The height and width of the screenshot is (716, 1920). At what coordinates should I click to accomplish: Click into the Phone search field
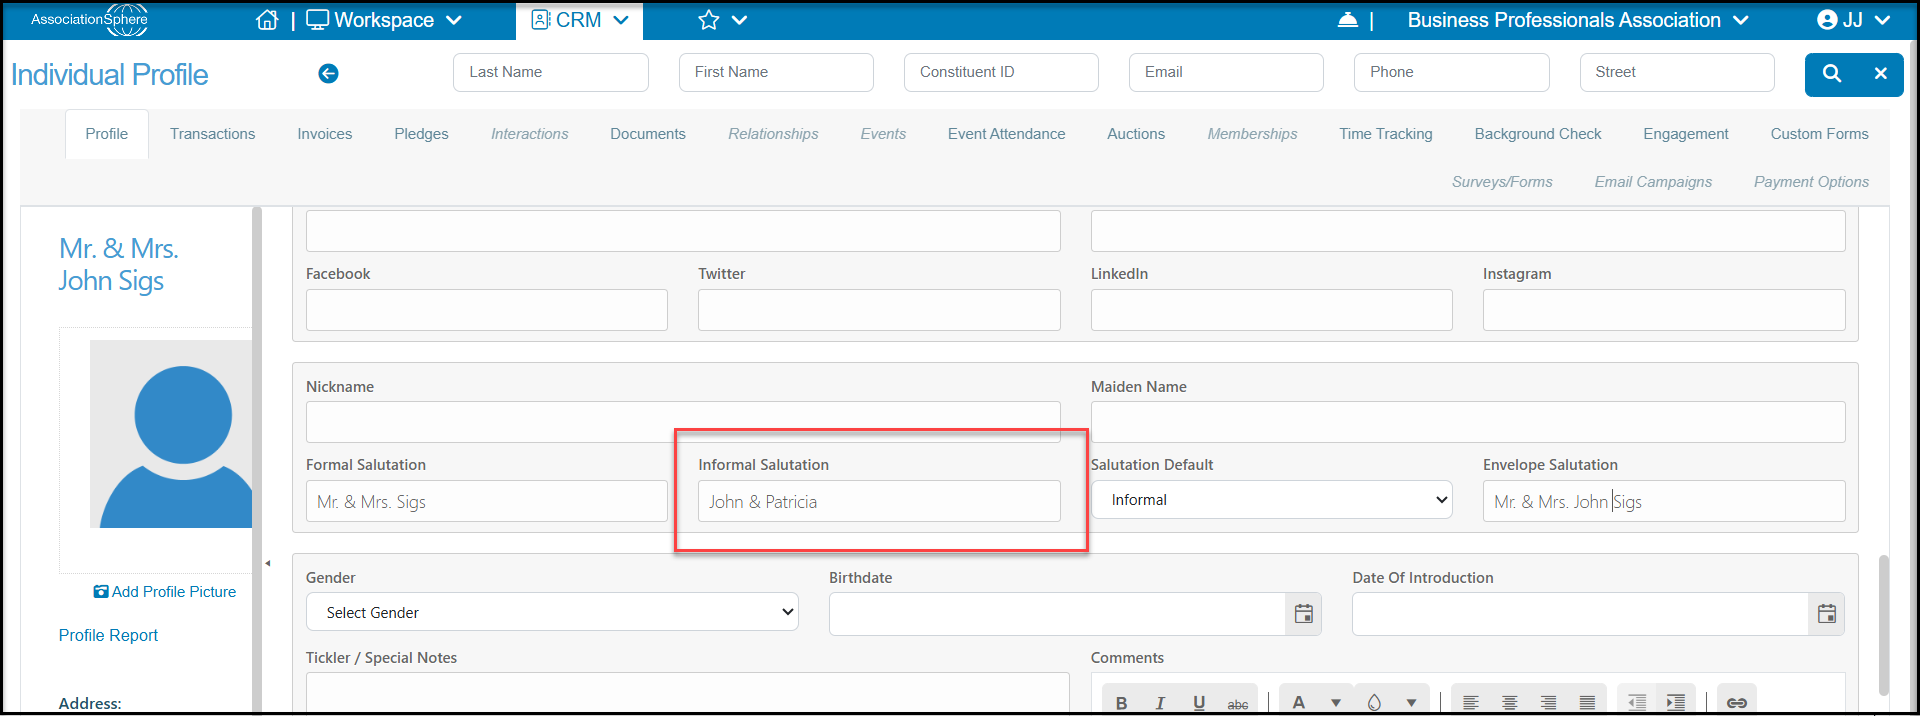coord(1452,72)
